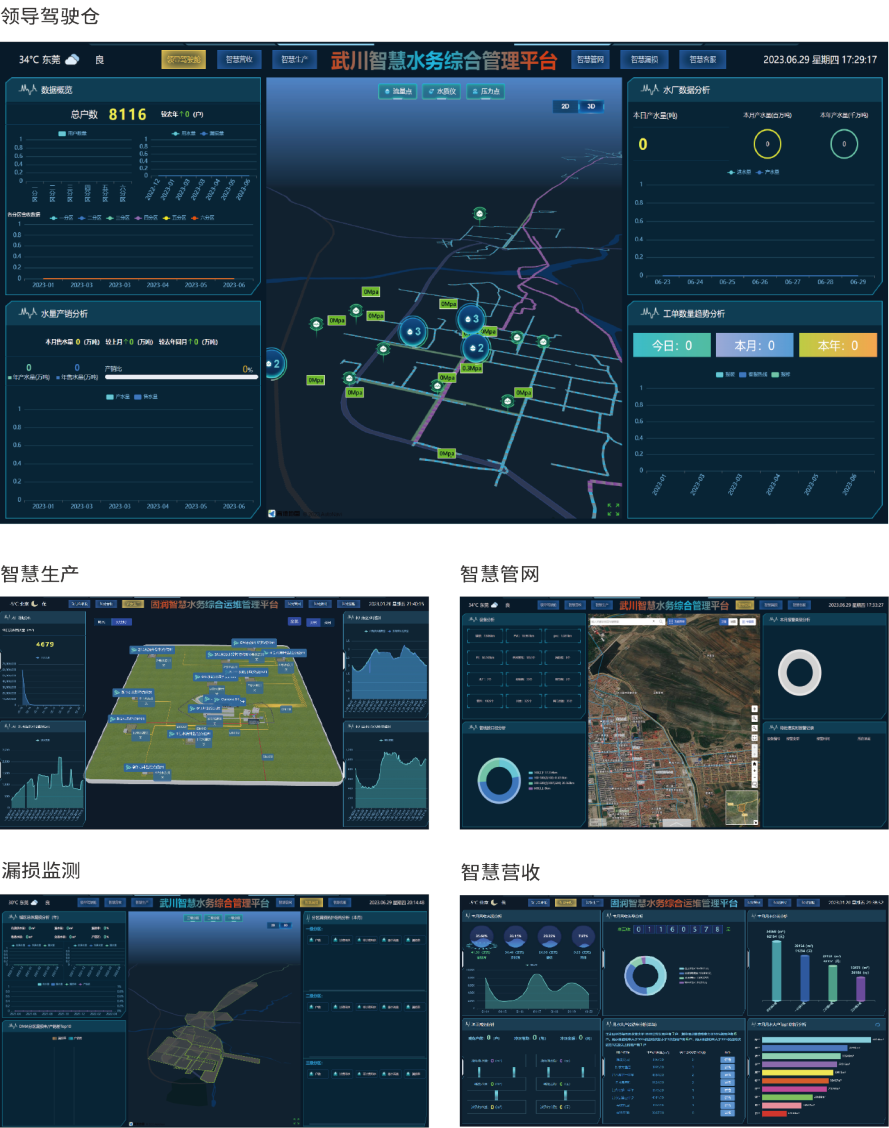
Task: Click the 本日产水量 value 0
Action: (642, 144)
